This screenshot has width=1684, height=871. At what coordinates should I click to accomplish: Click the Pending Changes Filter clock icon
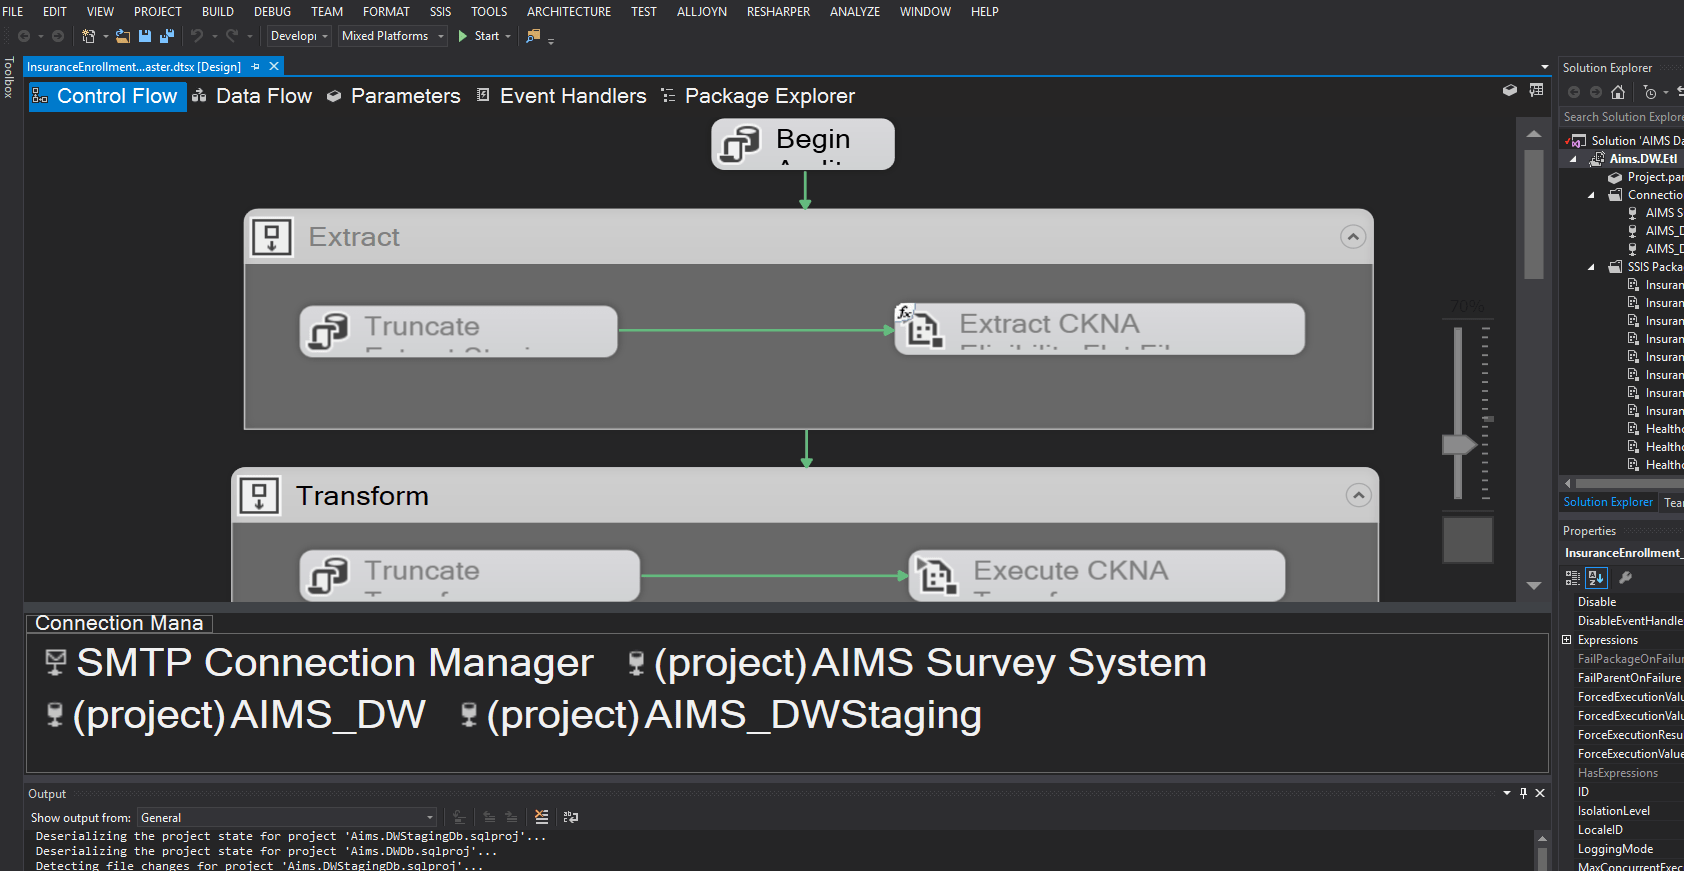tap(1650, 92)
